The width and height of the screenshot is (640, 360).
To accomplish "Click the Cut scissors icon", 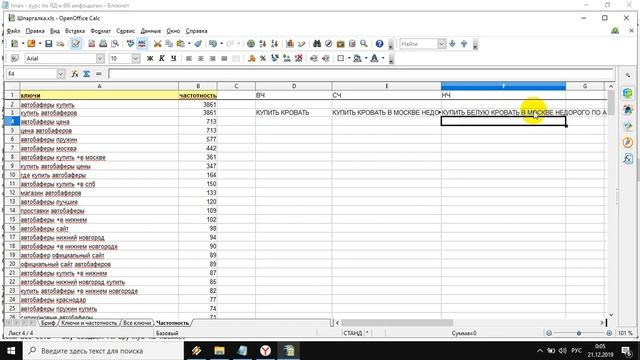I will click(x=157, y=44).
